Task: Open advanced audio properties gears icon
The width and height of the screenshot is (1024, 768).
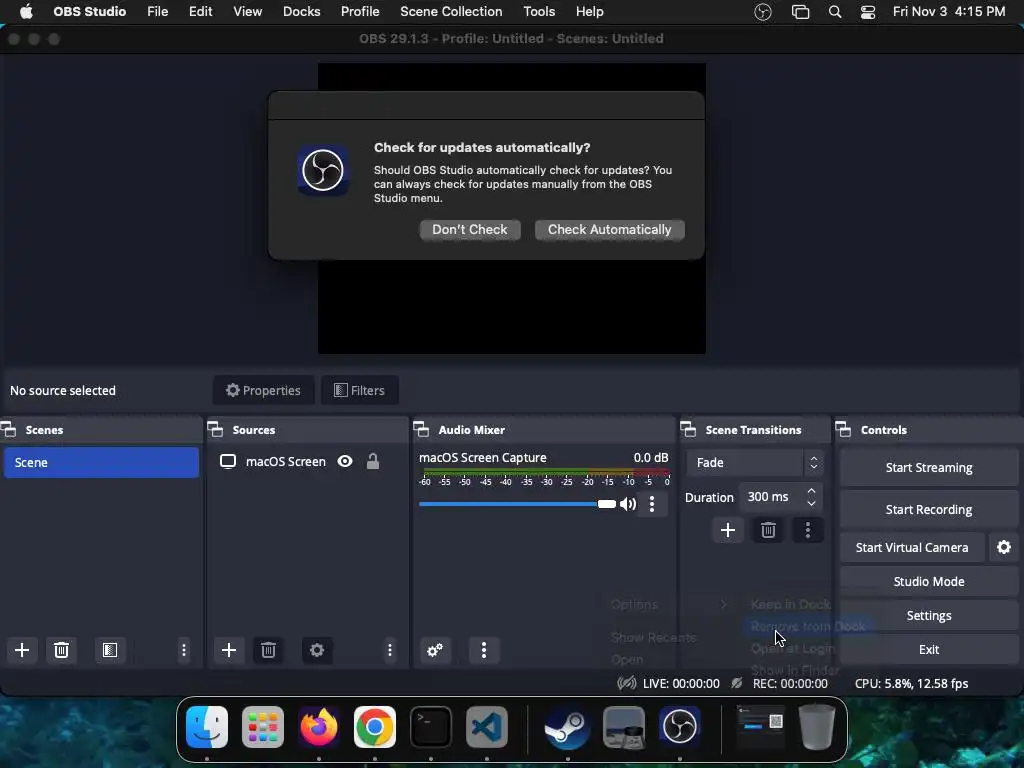Action: click(x=435, y=650)
